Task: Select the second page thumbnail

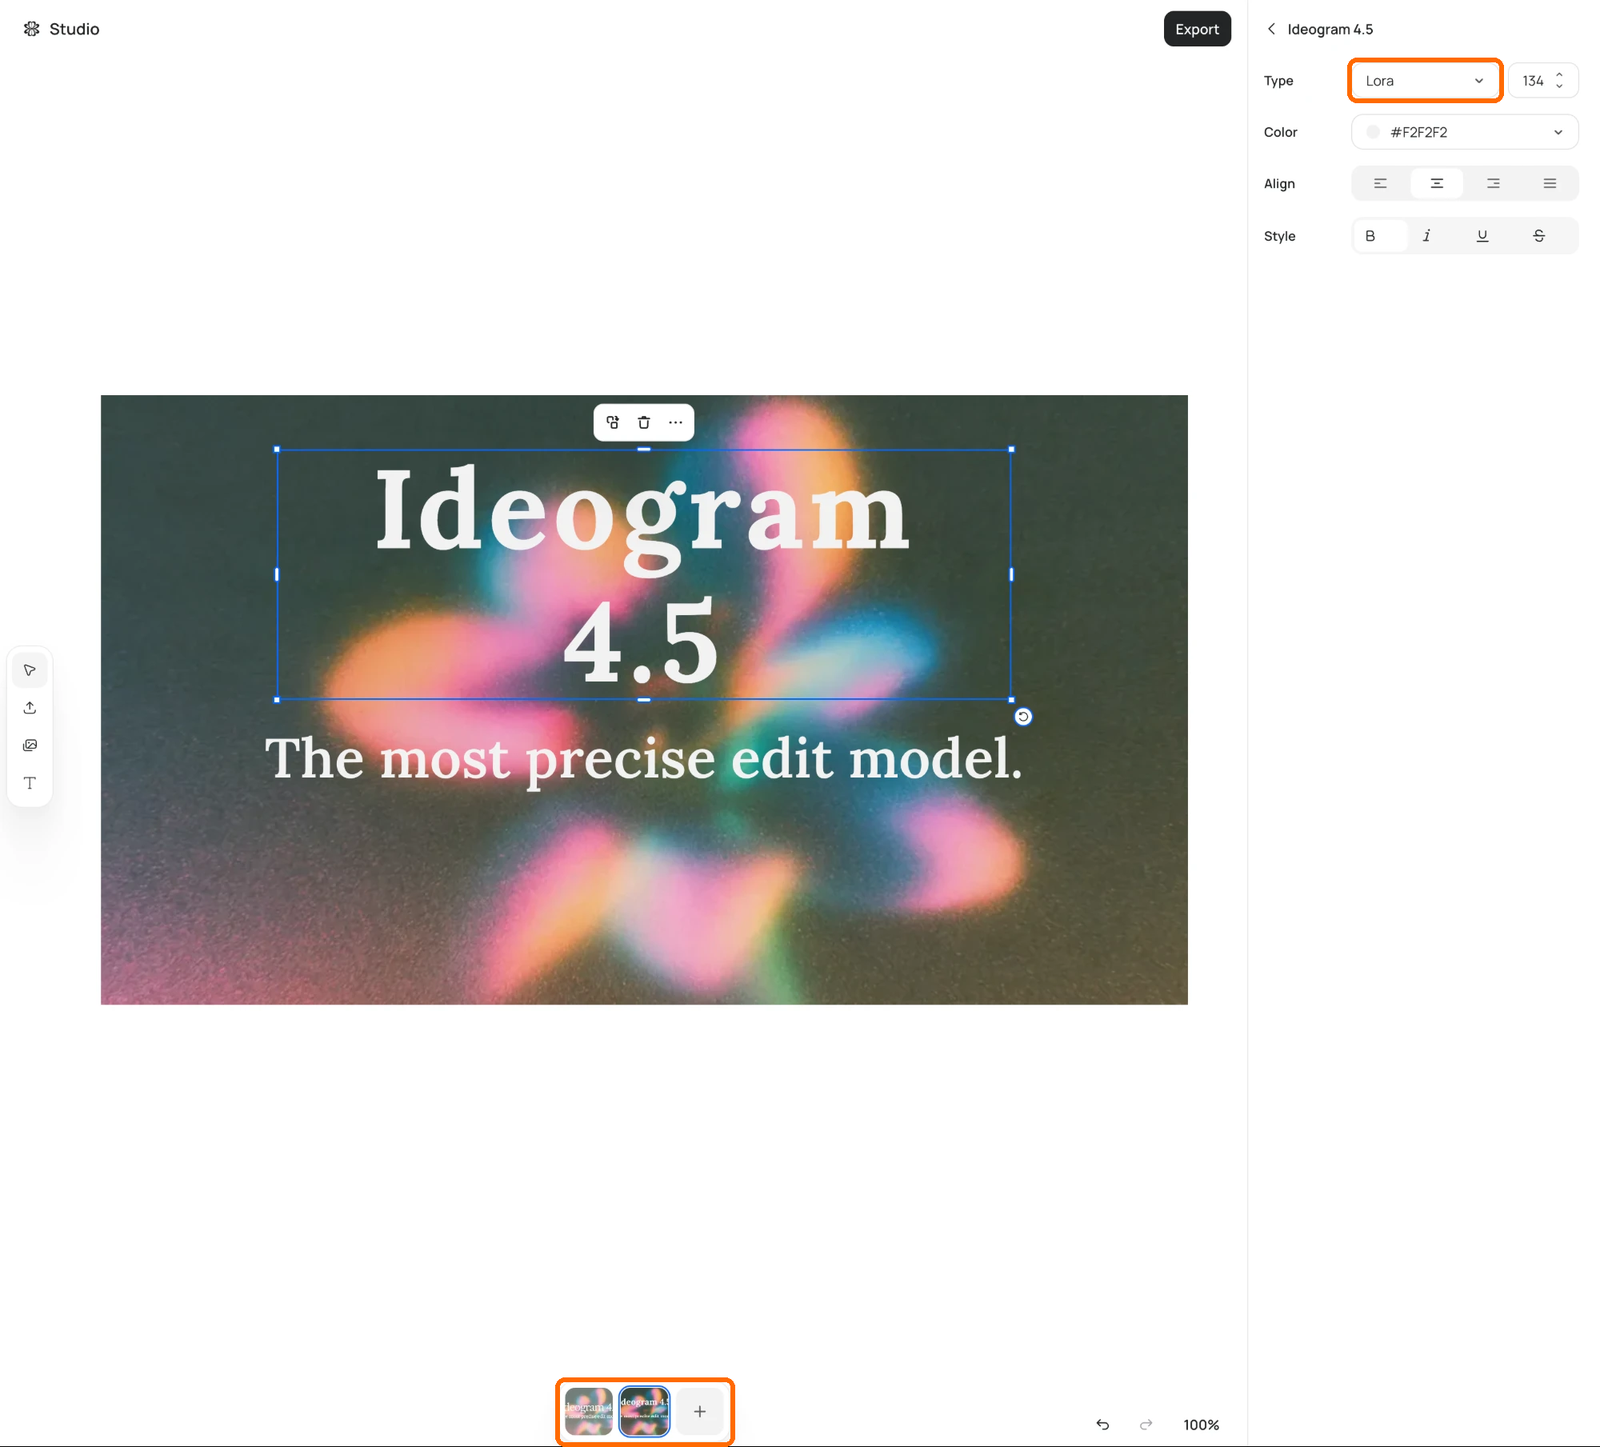Action: pos(644,1411)
